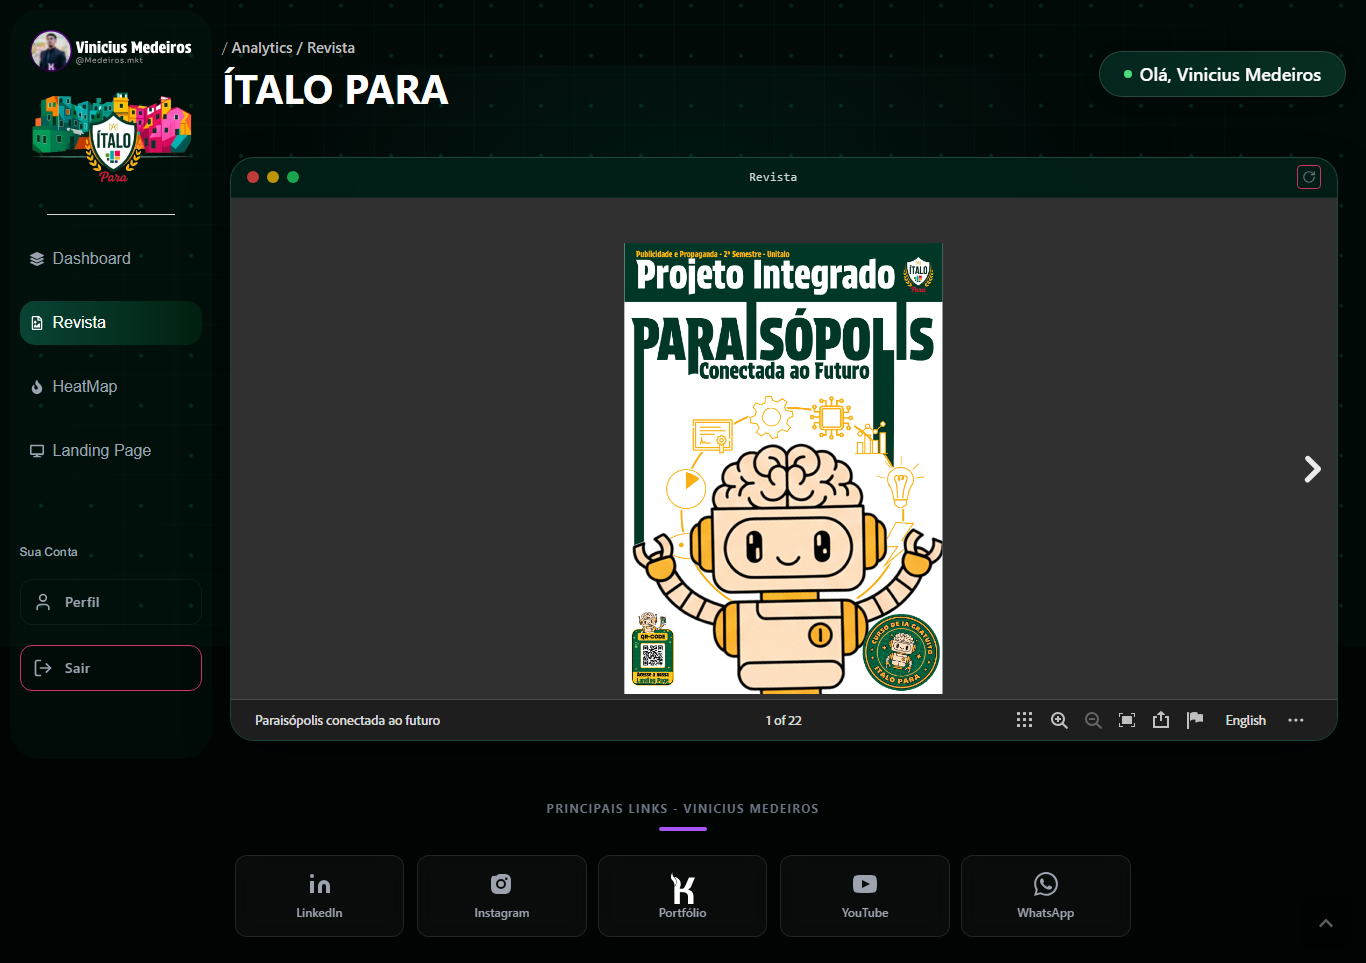Reload the Revista viewer with refresh icon
This screenshot has width=1366, height=963.
pyautogui.click(x=1309, y=177)
